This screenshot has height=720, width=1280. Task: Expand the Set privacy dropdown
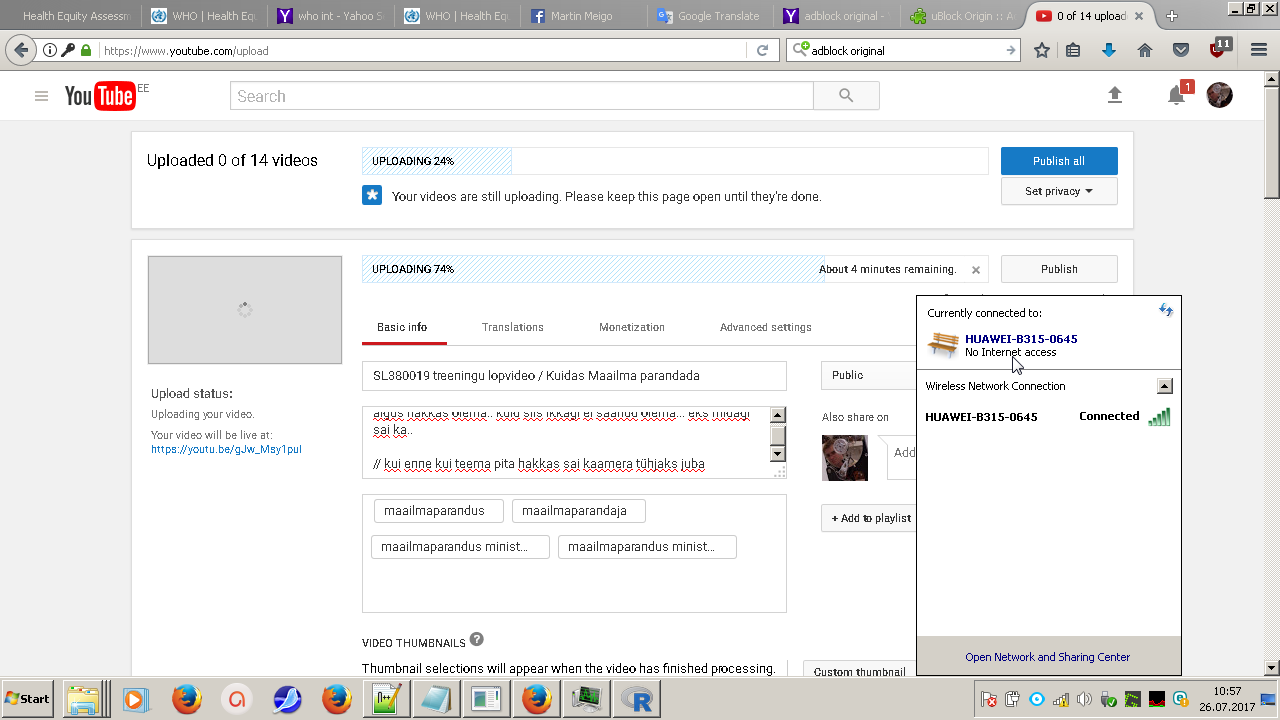(1058, 191)
